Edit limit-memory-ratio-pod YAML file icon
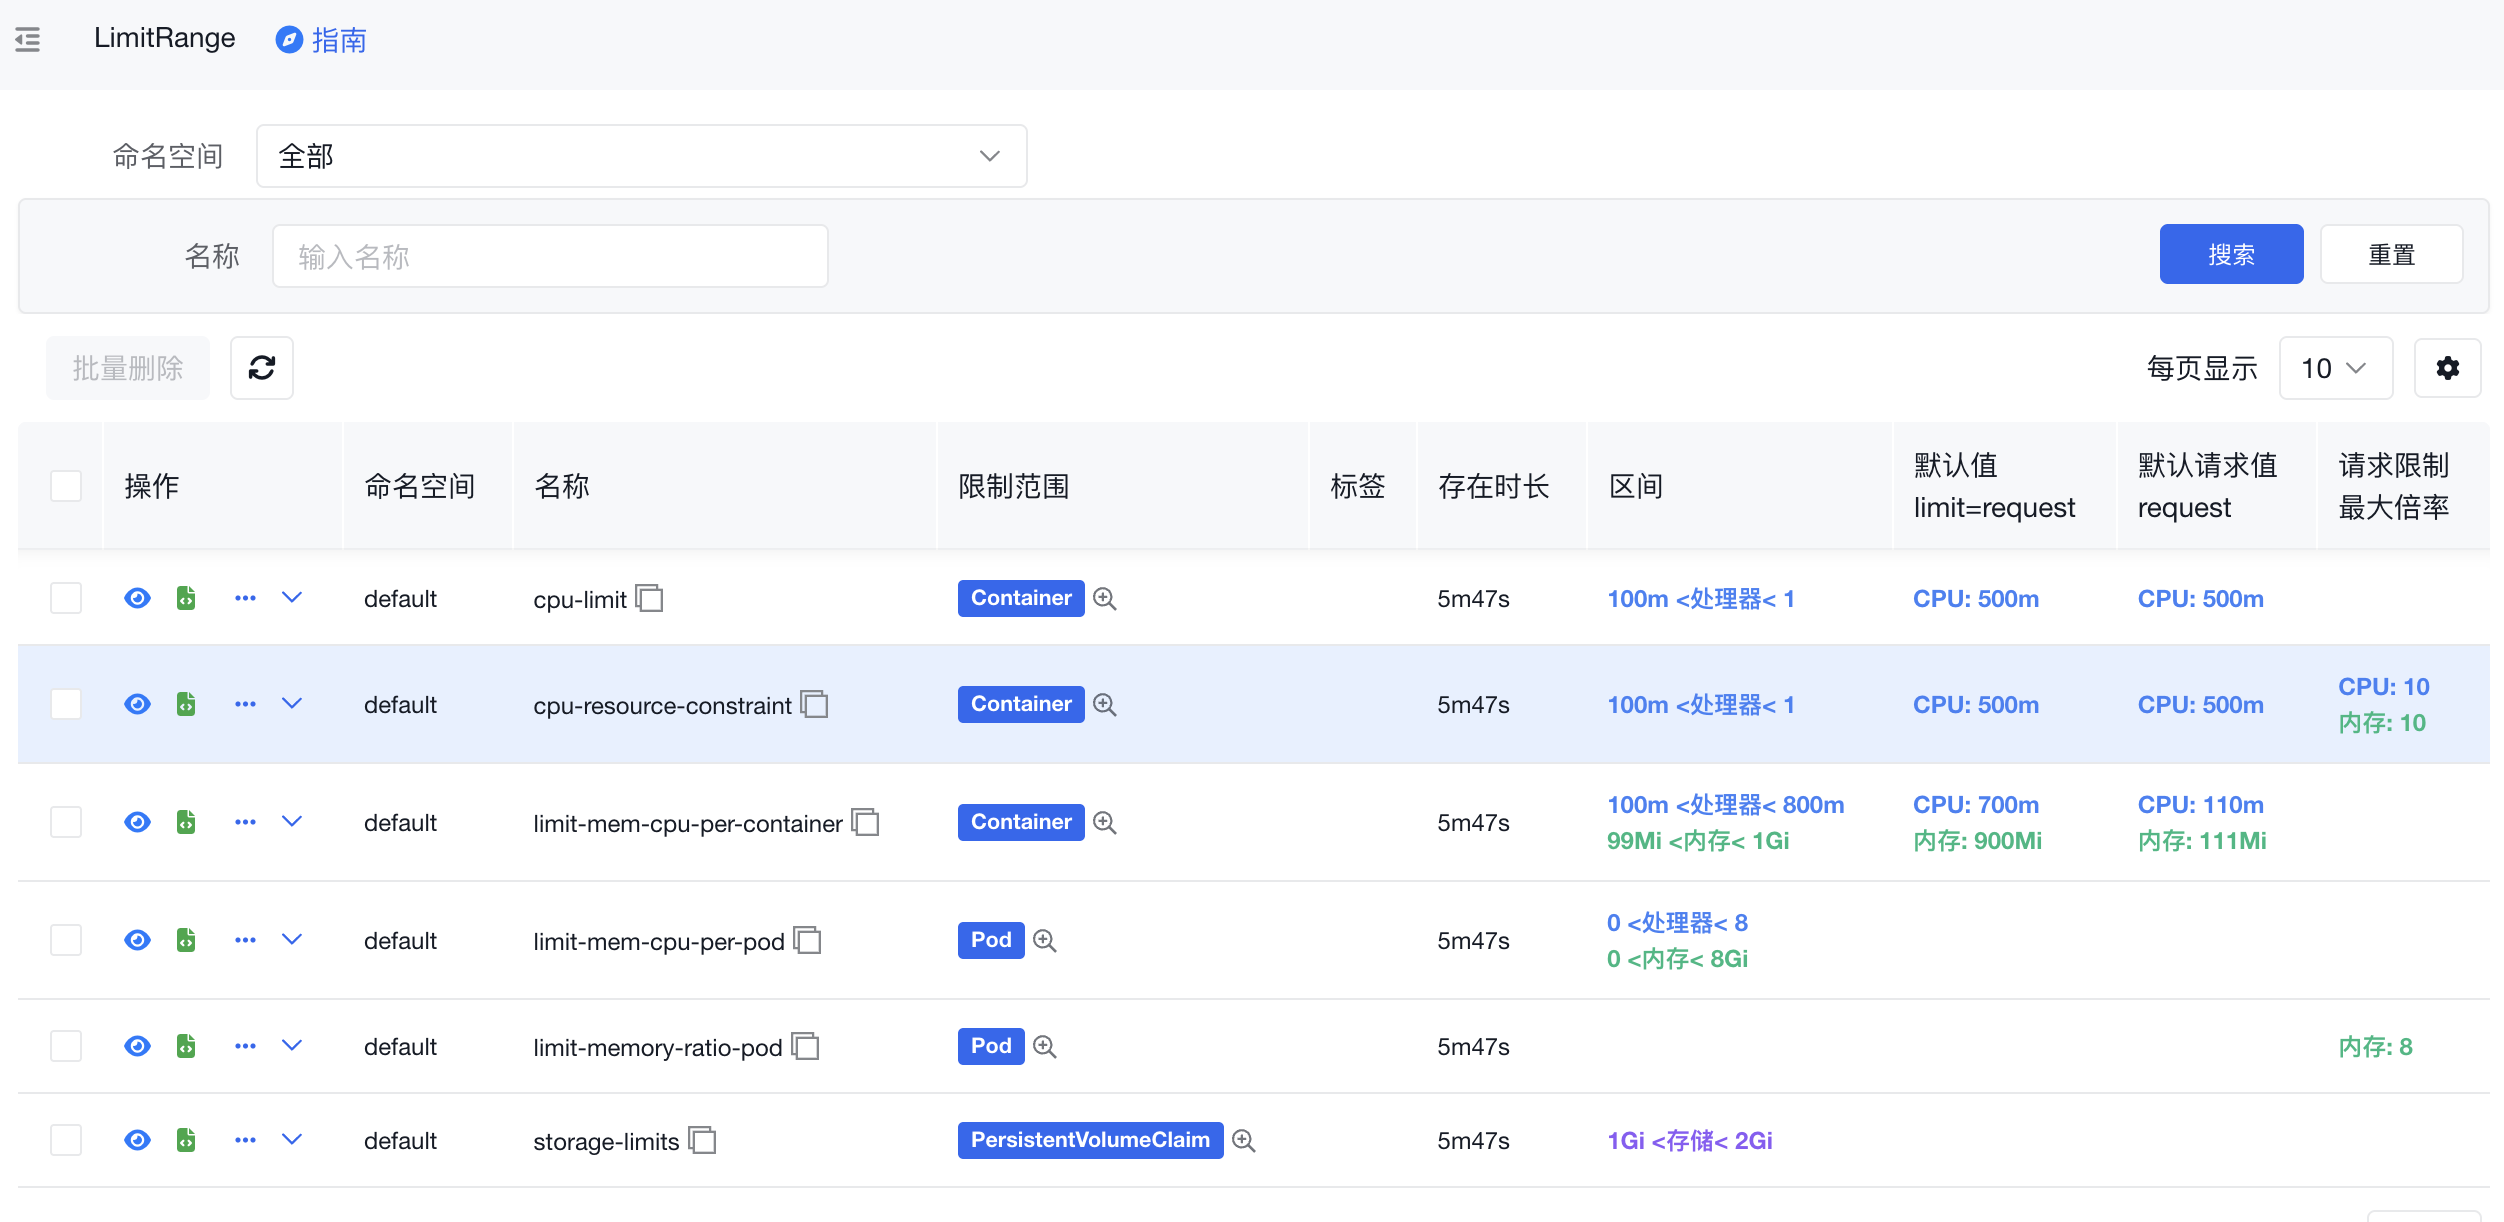Image resolution: width=2504 pixels, height=1222 pixels. [186, 1046]
